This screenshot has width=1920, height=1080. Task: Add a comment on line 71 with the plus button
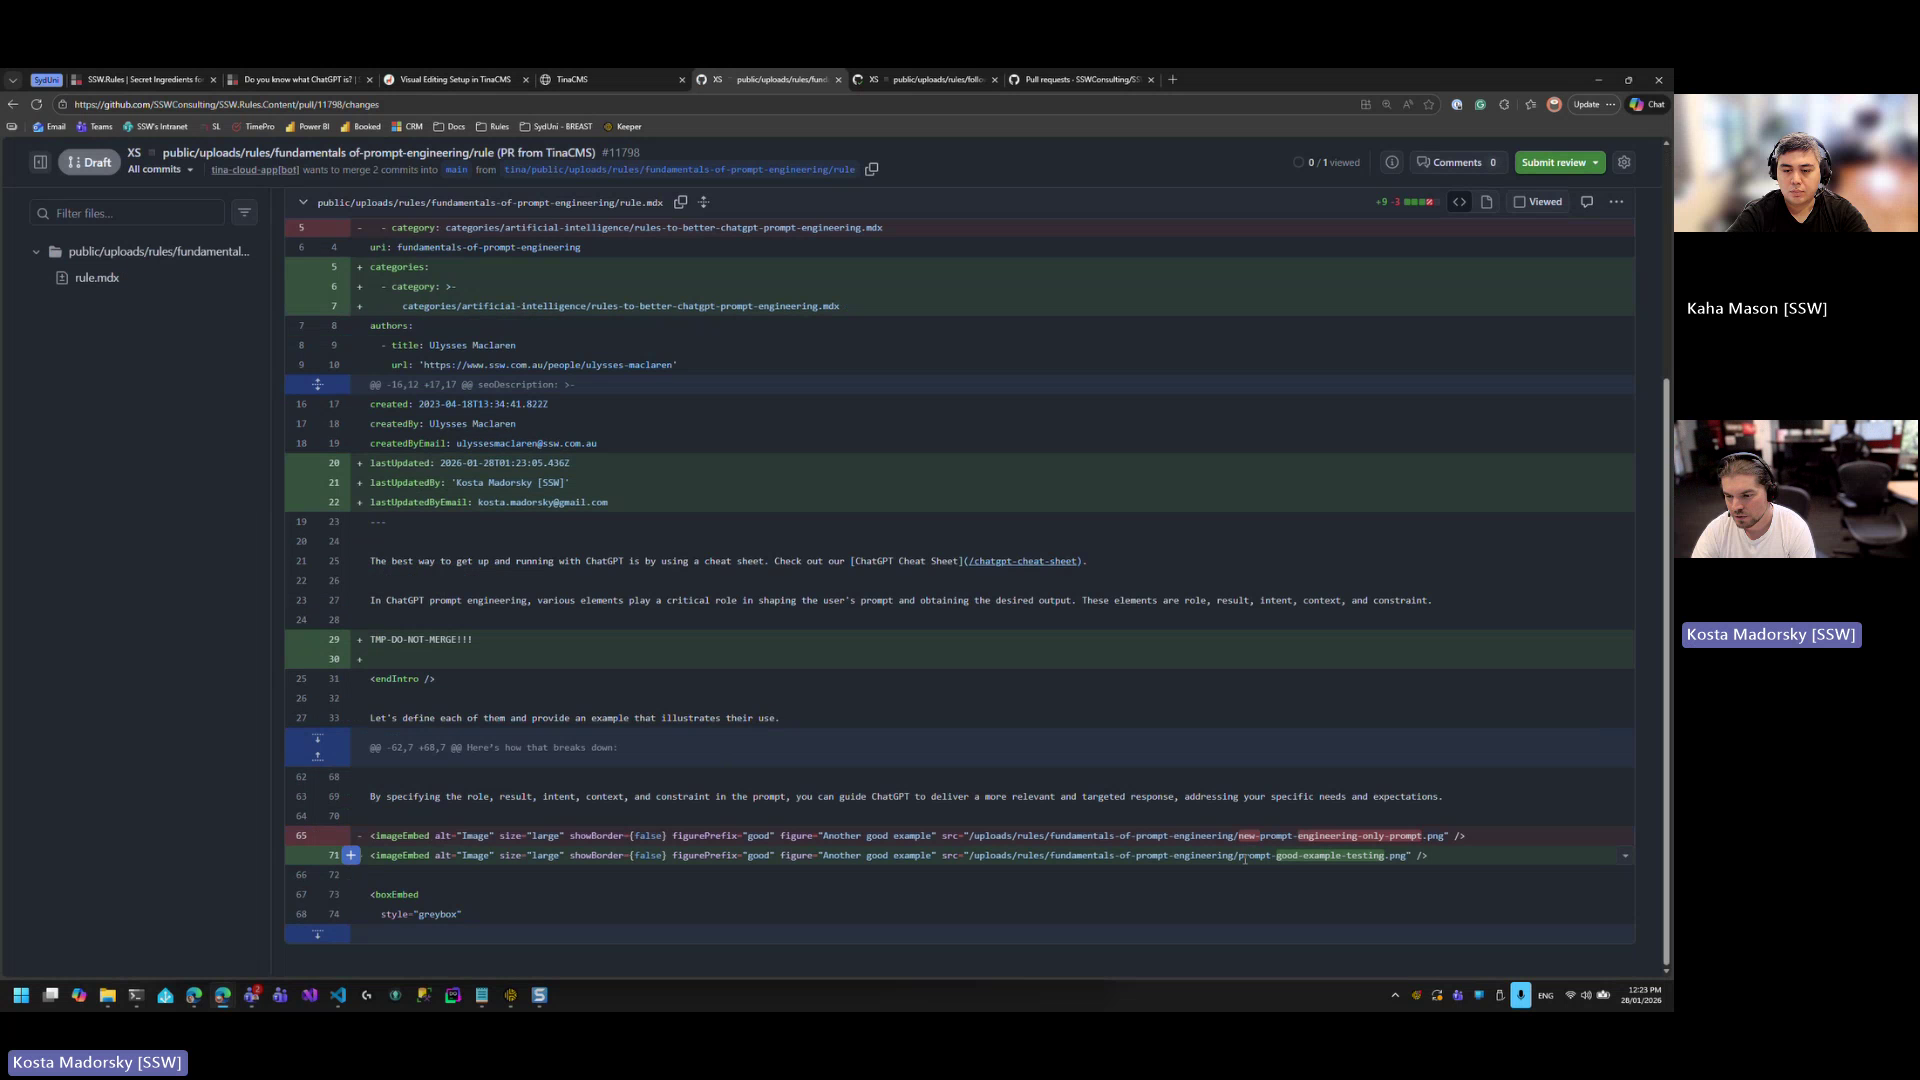(351, 855)
